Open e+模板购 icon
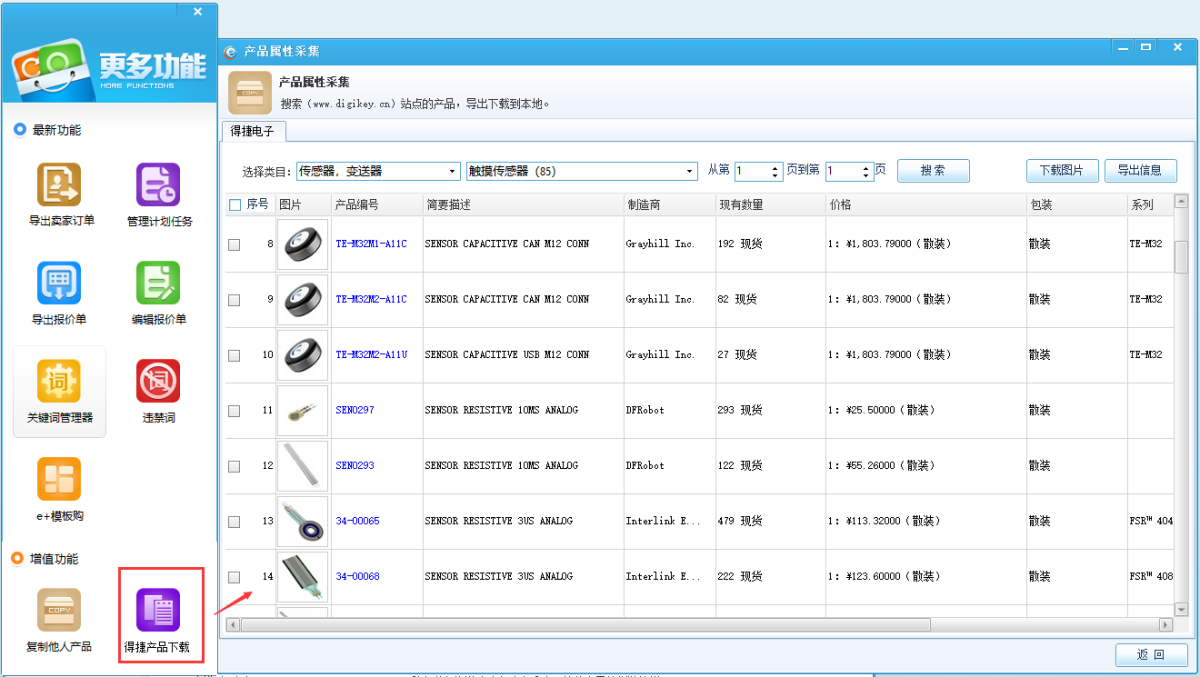The image size is (1200, 677). tap(59, 480)
